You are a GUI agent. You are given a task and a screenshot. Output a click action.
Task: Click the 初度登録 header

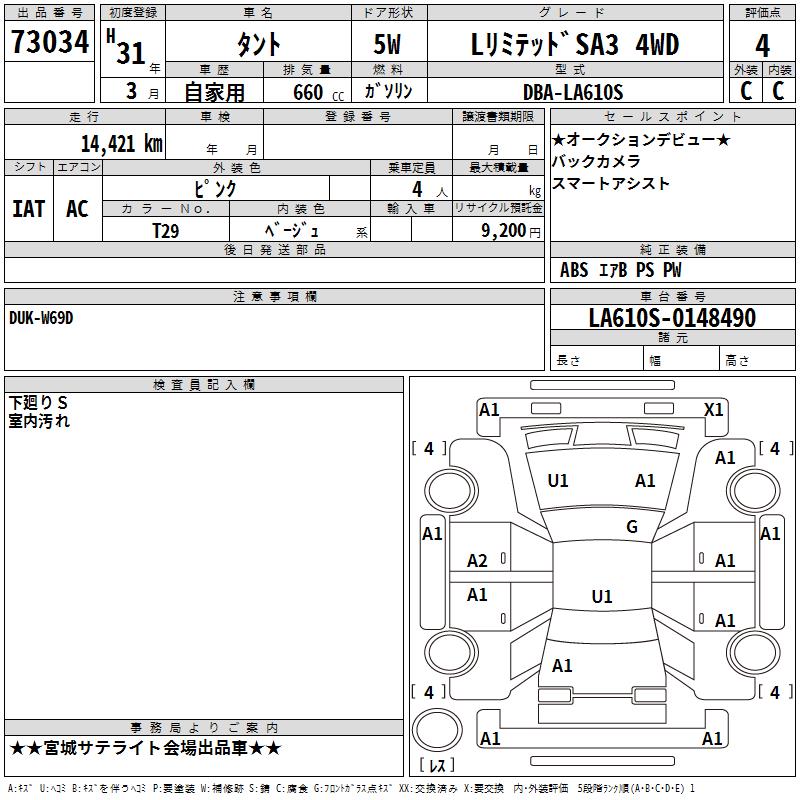[x=133, y=13]
